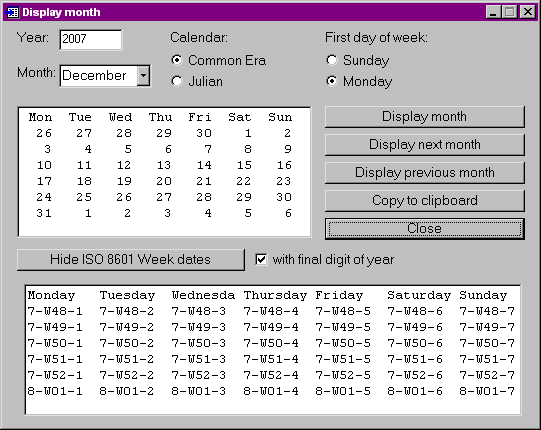Image resolution: width=541 pixels, height=430 pixels.
Task: Click the 8-W01-1 week date entry
Action: coord(55,391)
